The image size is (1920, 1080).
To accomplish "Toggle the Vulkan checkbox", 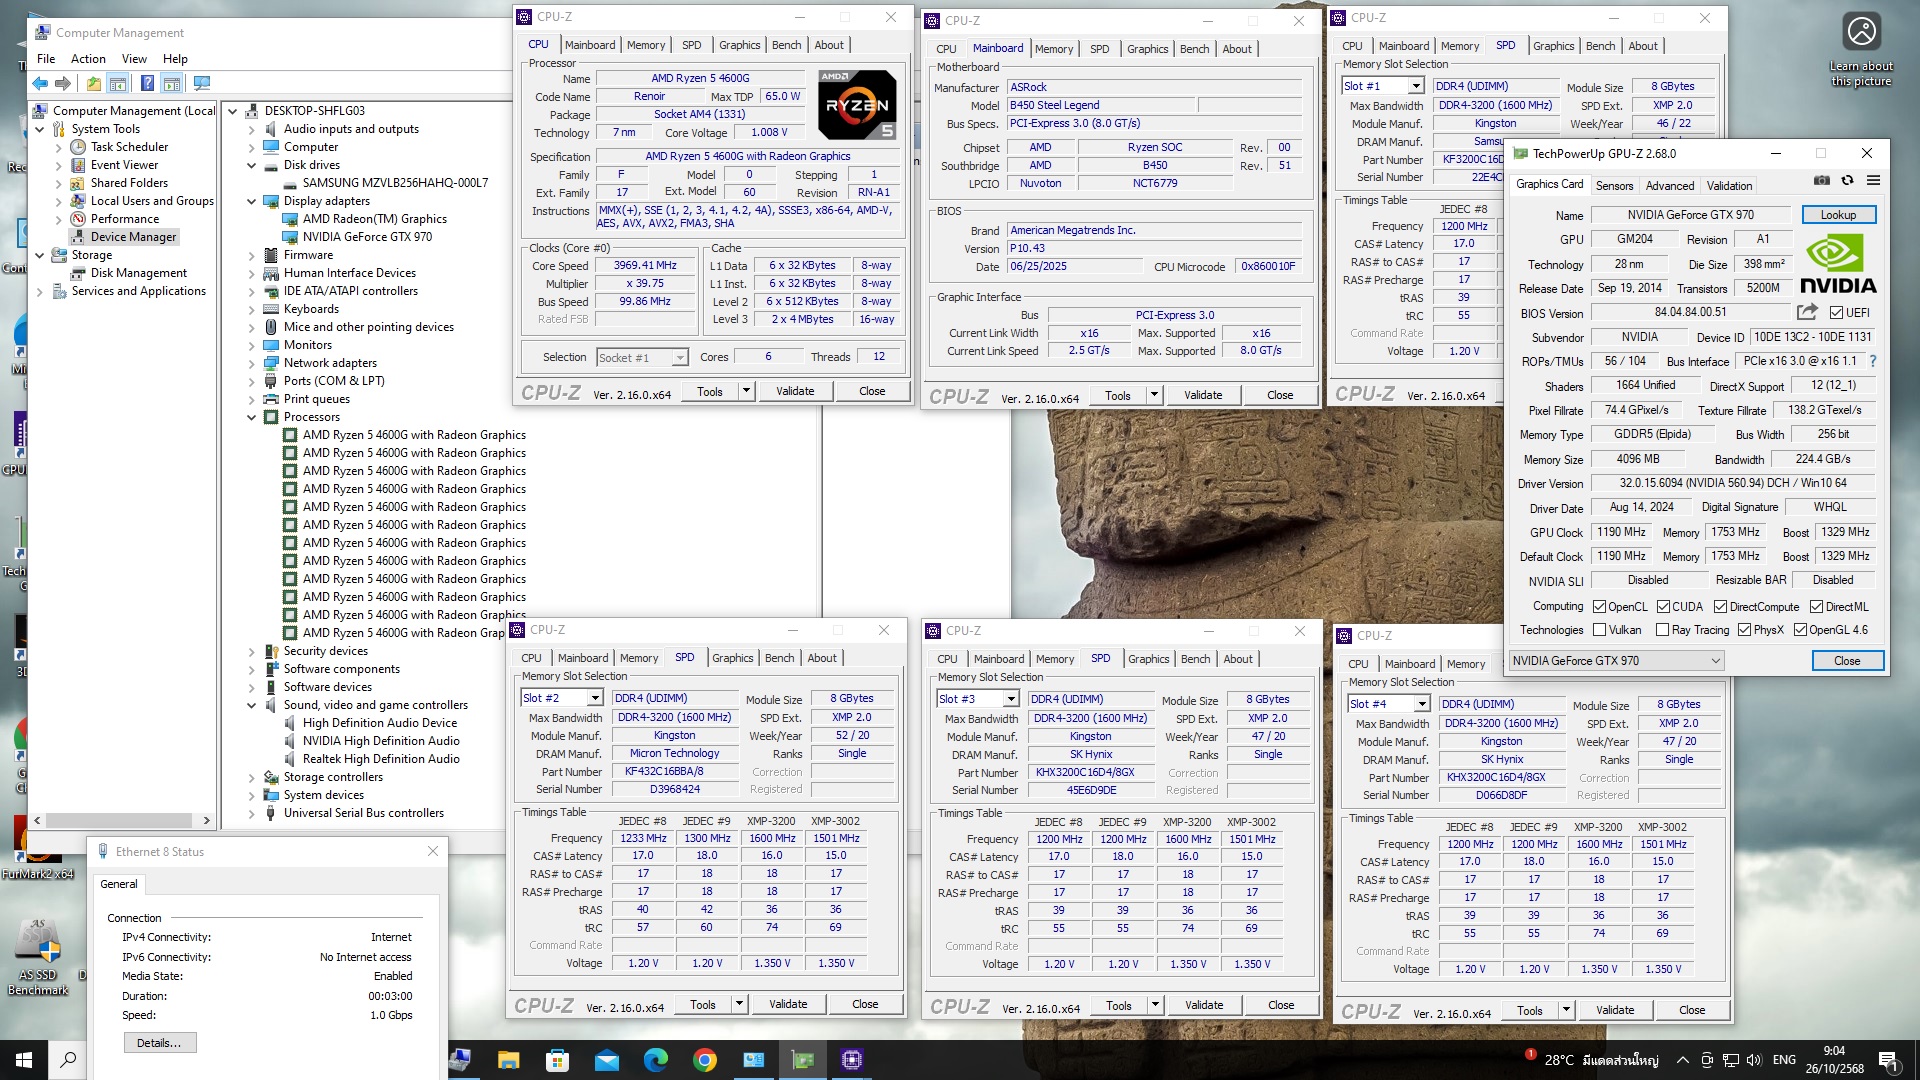I will [x=1600, y=630].
